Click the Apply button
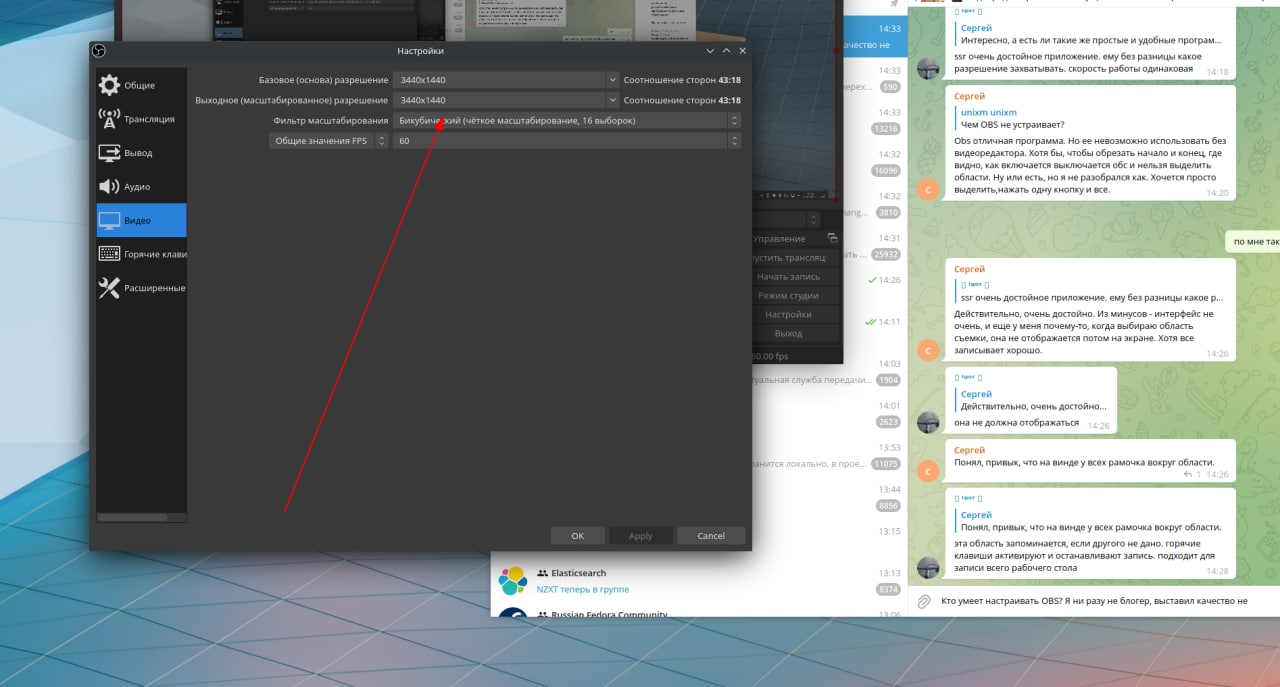The width and height of the screenshot is (1280, 687). click(640, 536)
